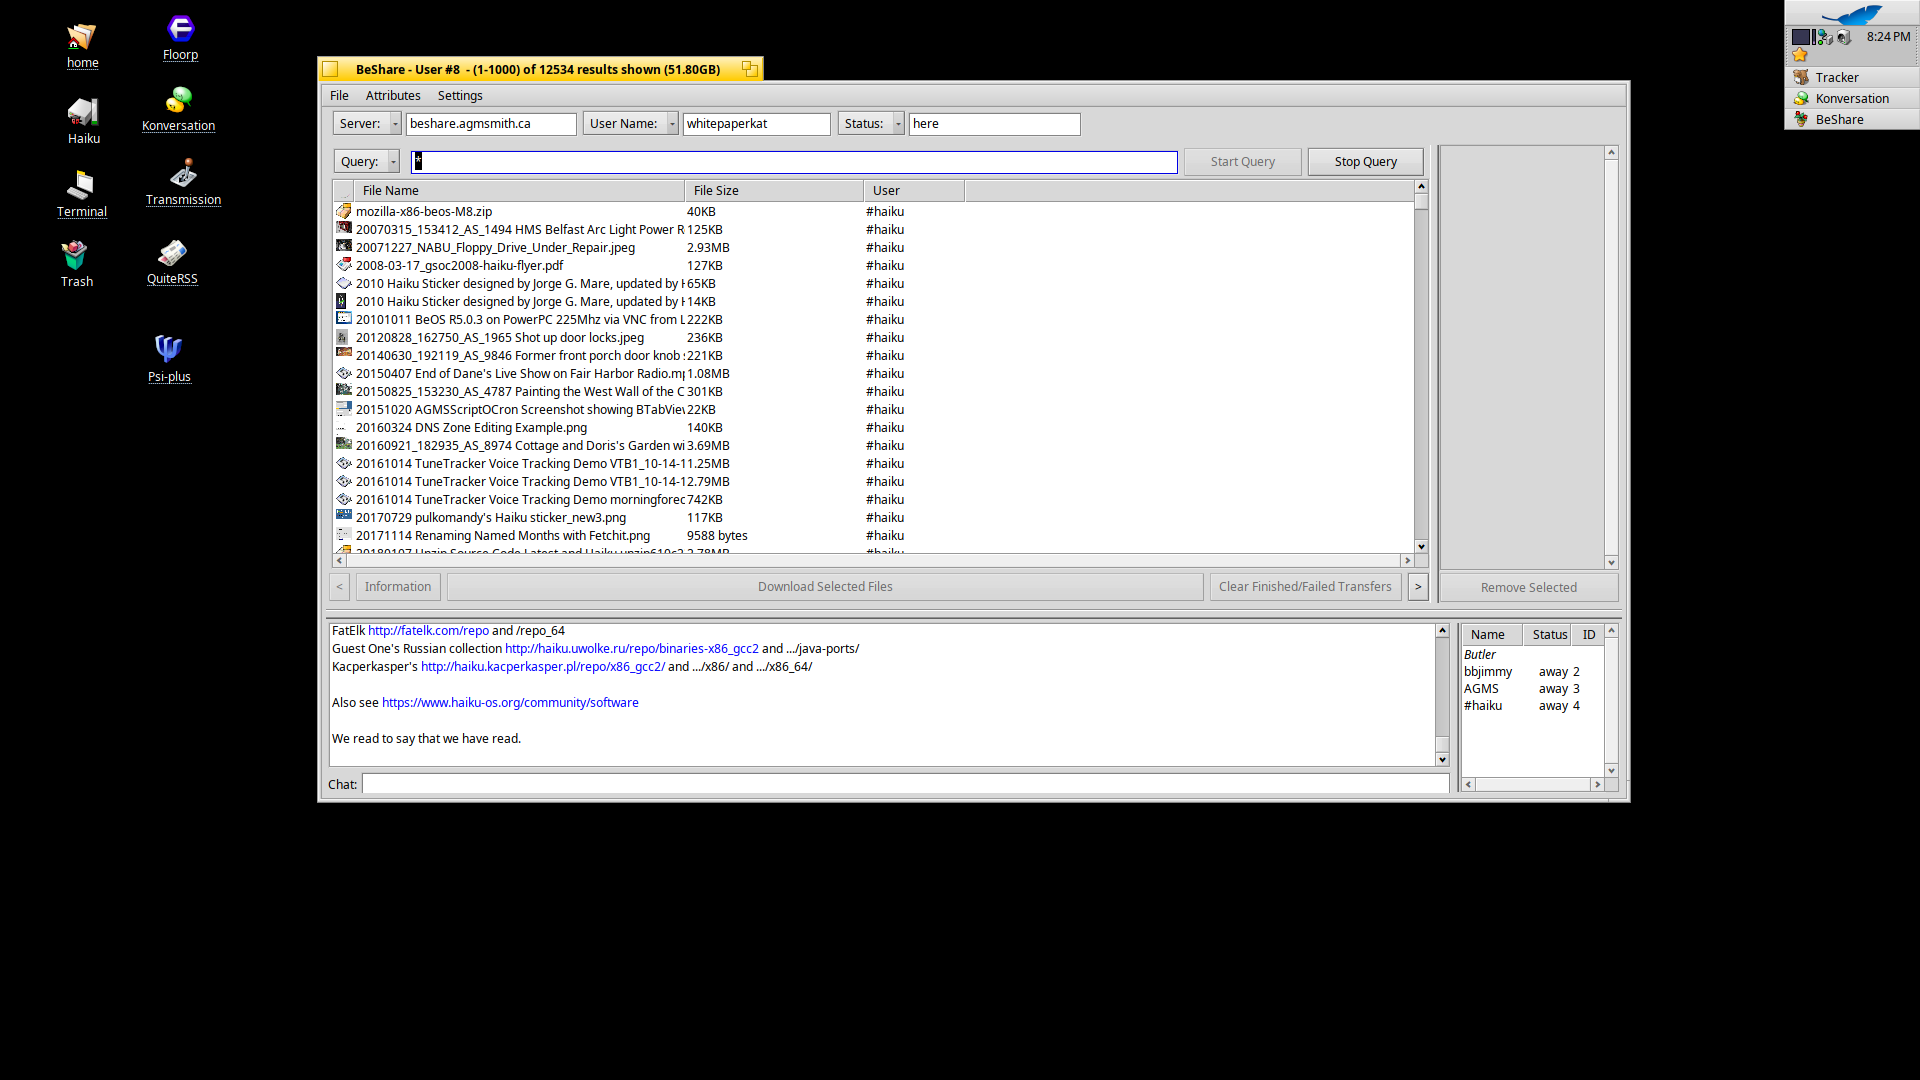Click the icon of mozilla-x86-beos-M8.zip

[x=344, y=211]
